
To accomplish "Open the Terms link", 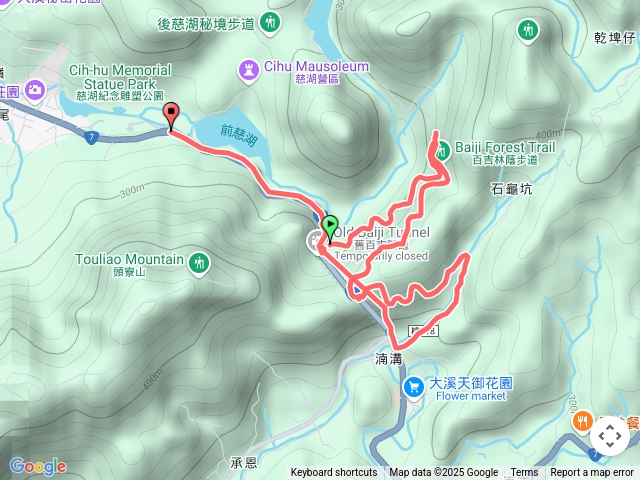I will (x=524, y=473).
